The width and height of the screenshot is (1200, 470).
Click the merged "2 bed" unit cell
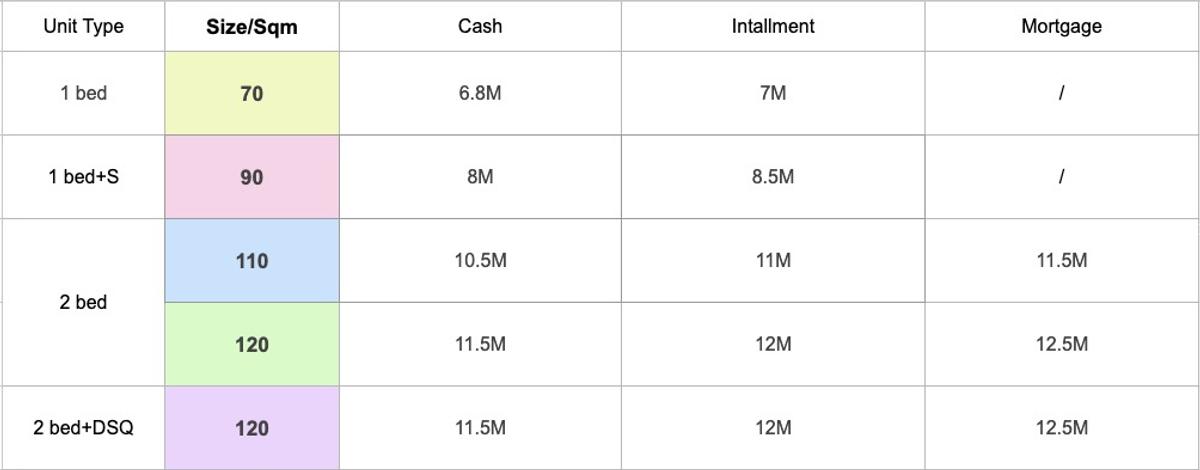[83, 302]
